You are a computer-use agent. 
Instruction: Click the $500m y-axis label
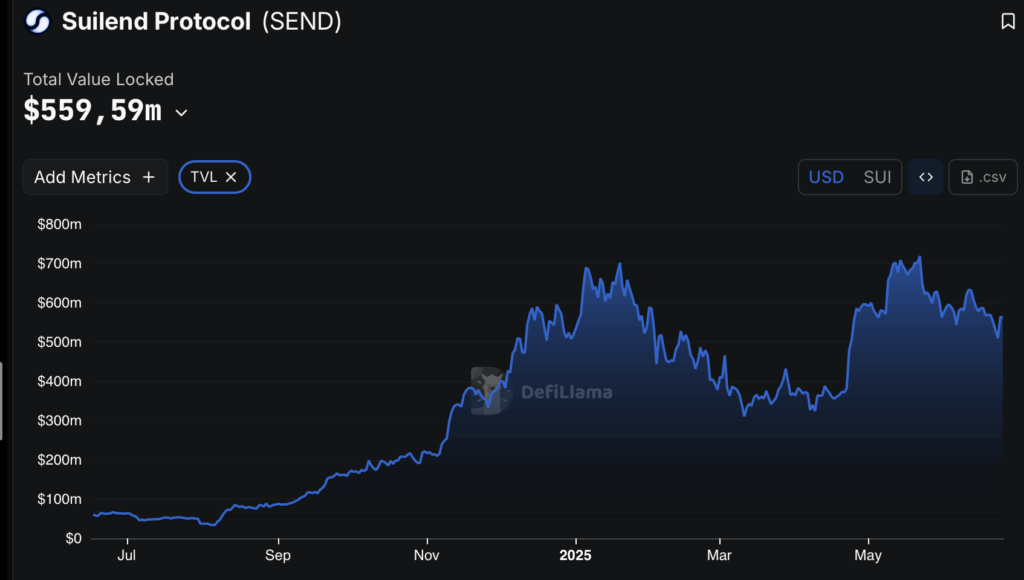pos(59,342)
